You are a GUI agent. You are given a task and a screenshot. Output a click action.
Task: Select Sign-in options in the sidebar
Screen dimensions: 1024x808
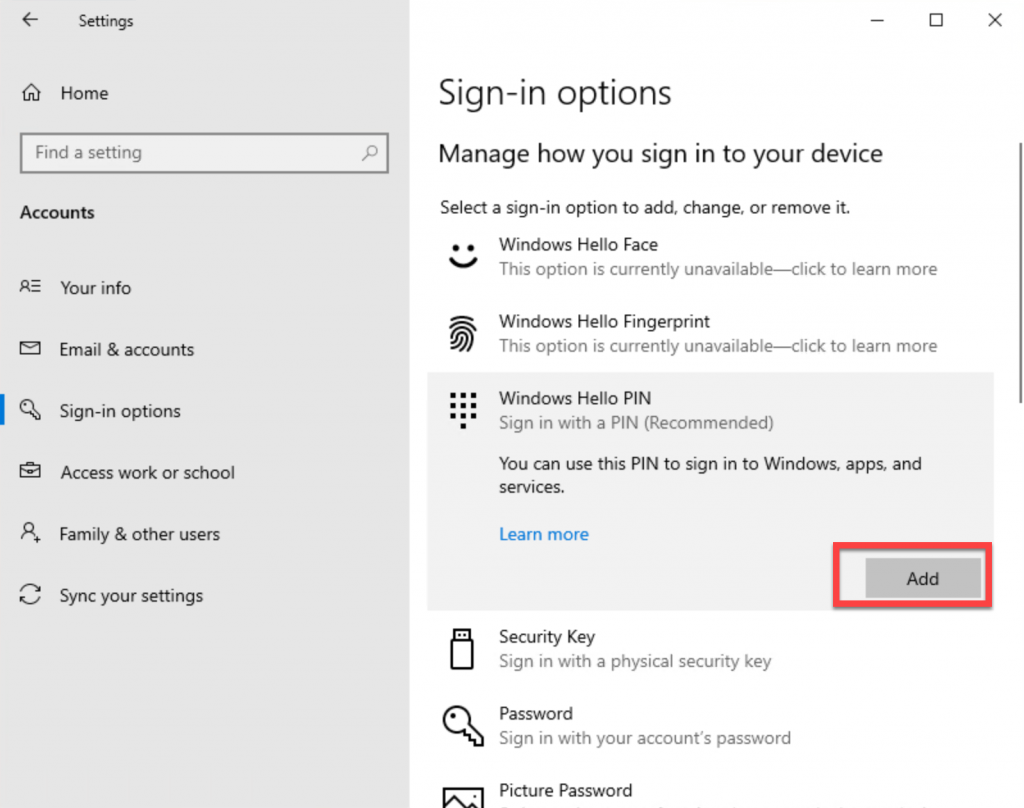120,410
